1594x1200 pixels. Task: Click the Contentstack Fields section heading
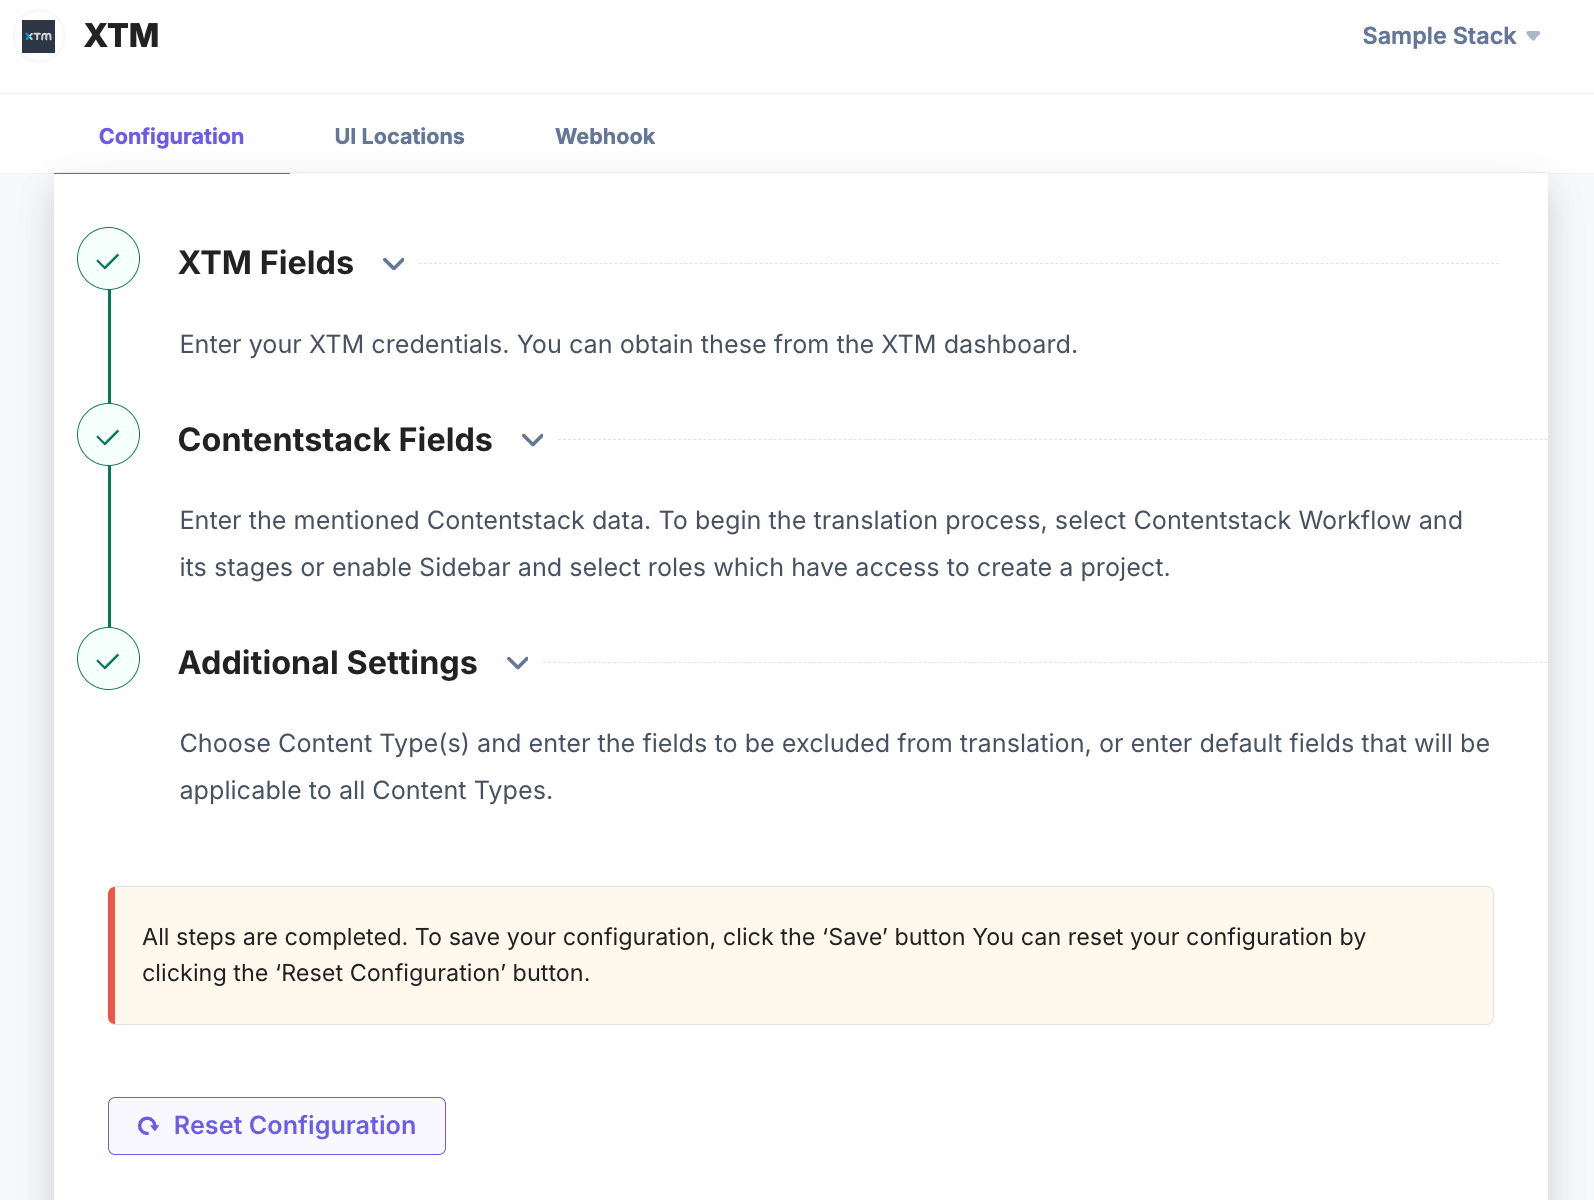point(335,440)
